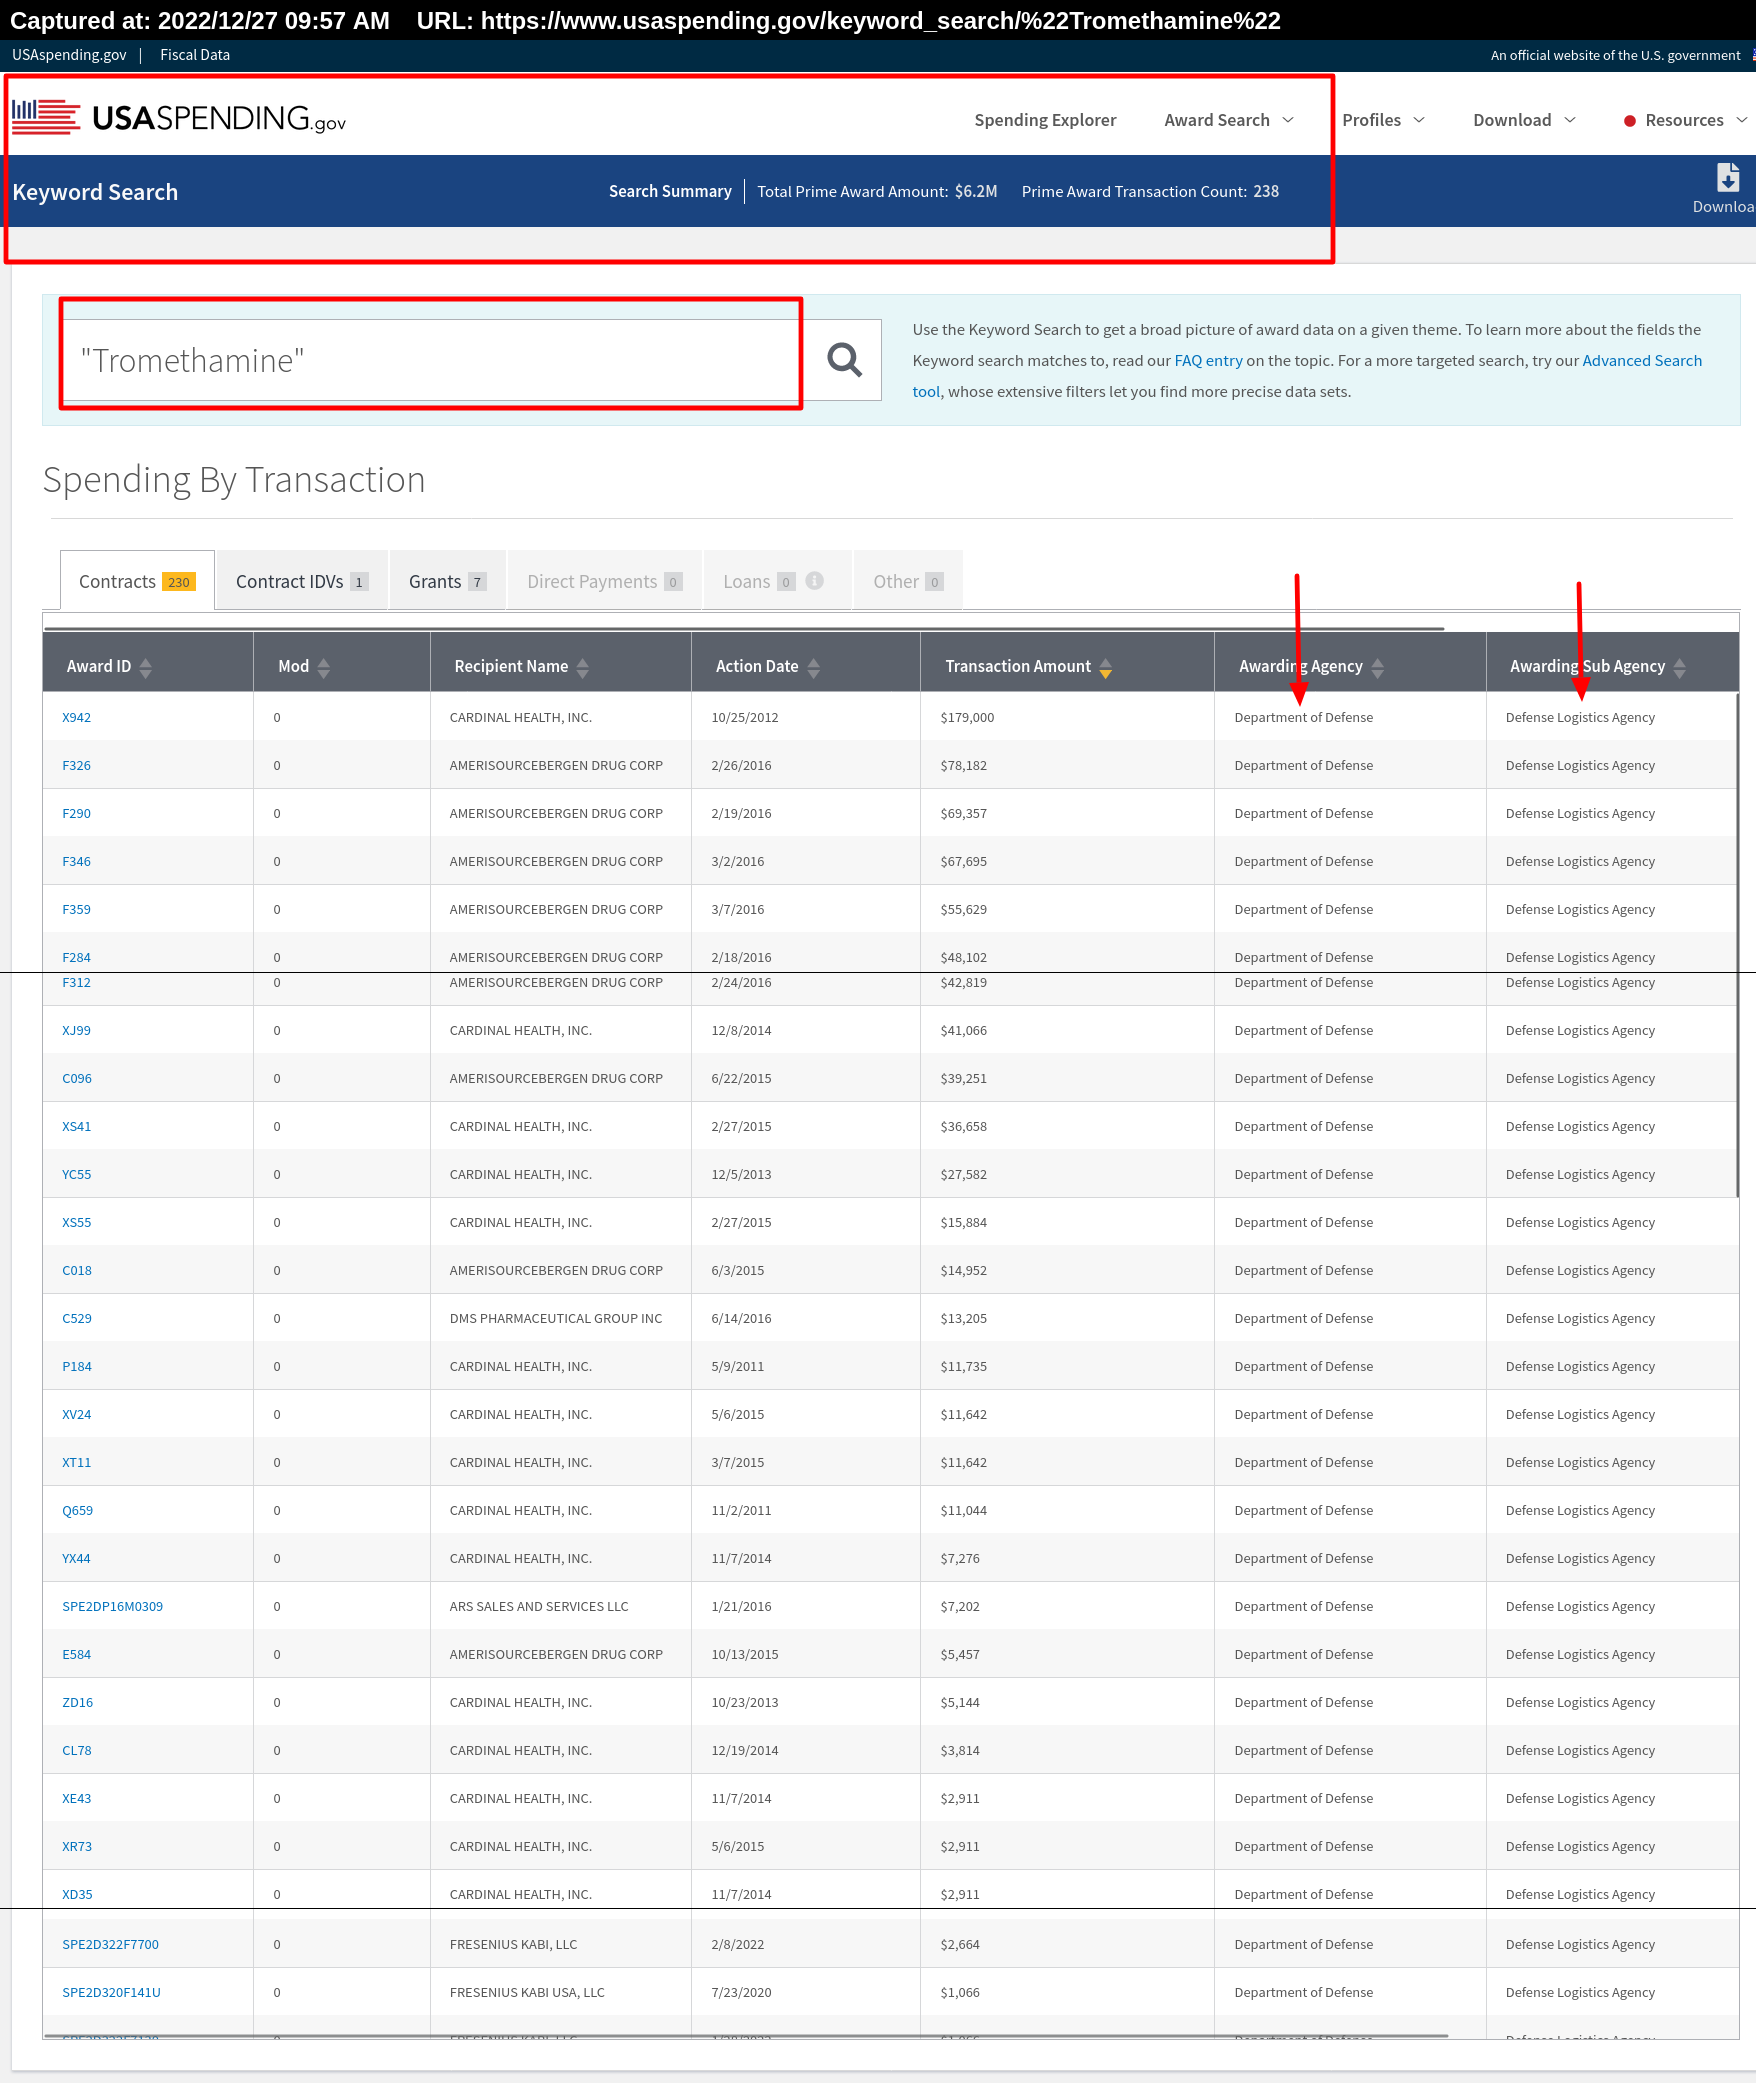Screen dimensions: 1756x2083
Task: Open award SPE2DP16M0309
Action: pyautogui.click(x=112, y=1606)
